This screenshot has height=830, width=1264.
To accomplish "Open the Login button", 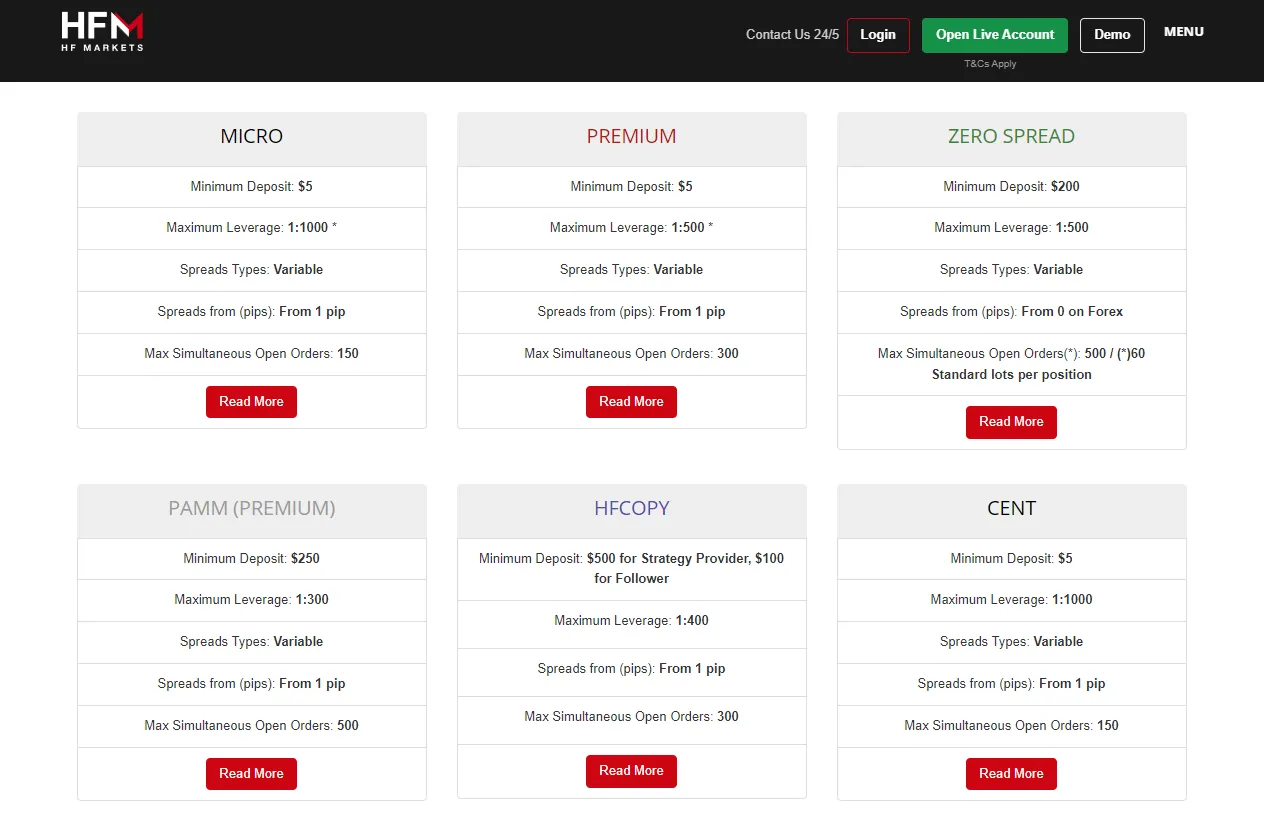I will click(878, 35).
